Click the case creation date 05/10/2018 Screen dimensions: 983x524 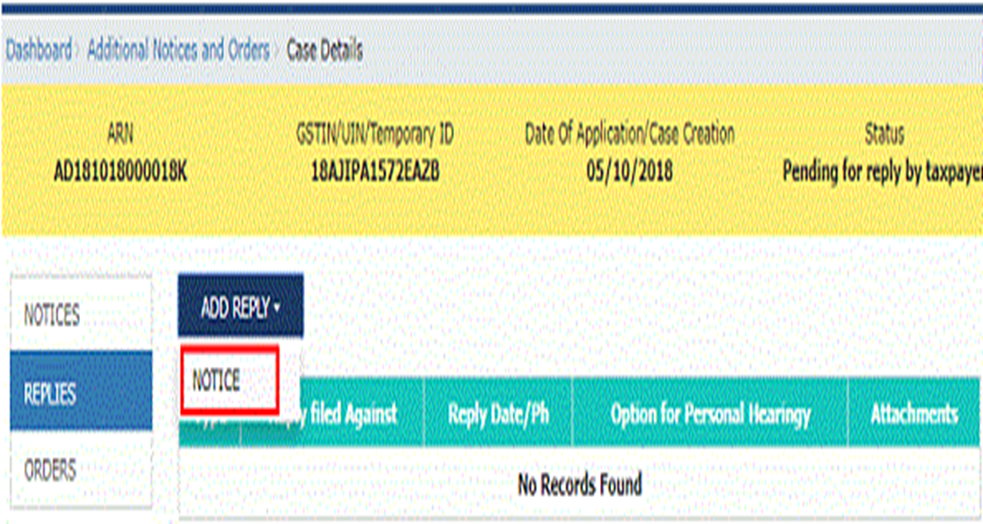click(629, 171)
